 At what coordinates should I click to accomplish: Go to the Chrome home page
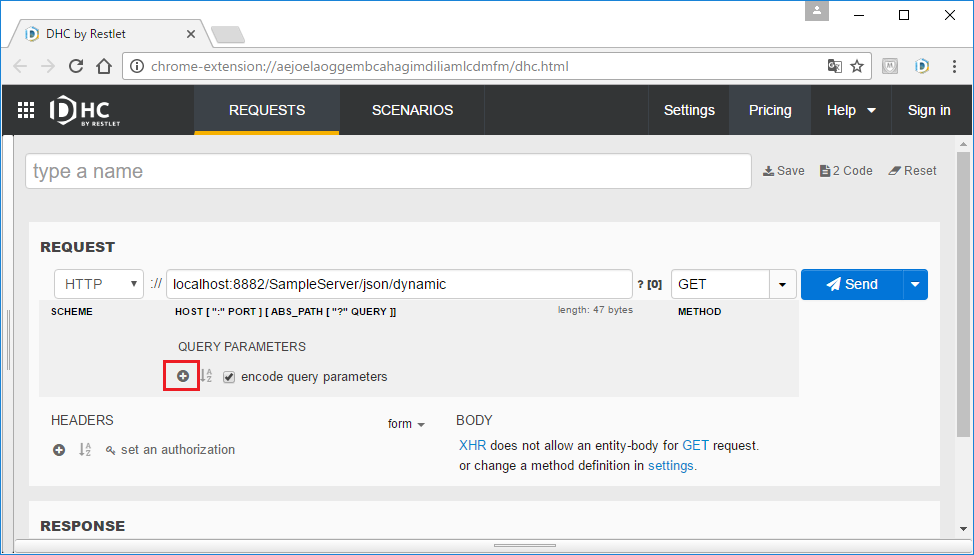pyautogui.click(x=104, y=67)
